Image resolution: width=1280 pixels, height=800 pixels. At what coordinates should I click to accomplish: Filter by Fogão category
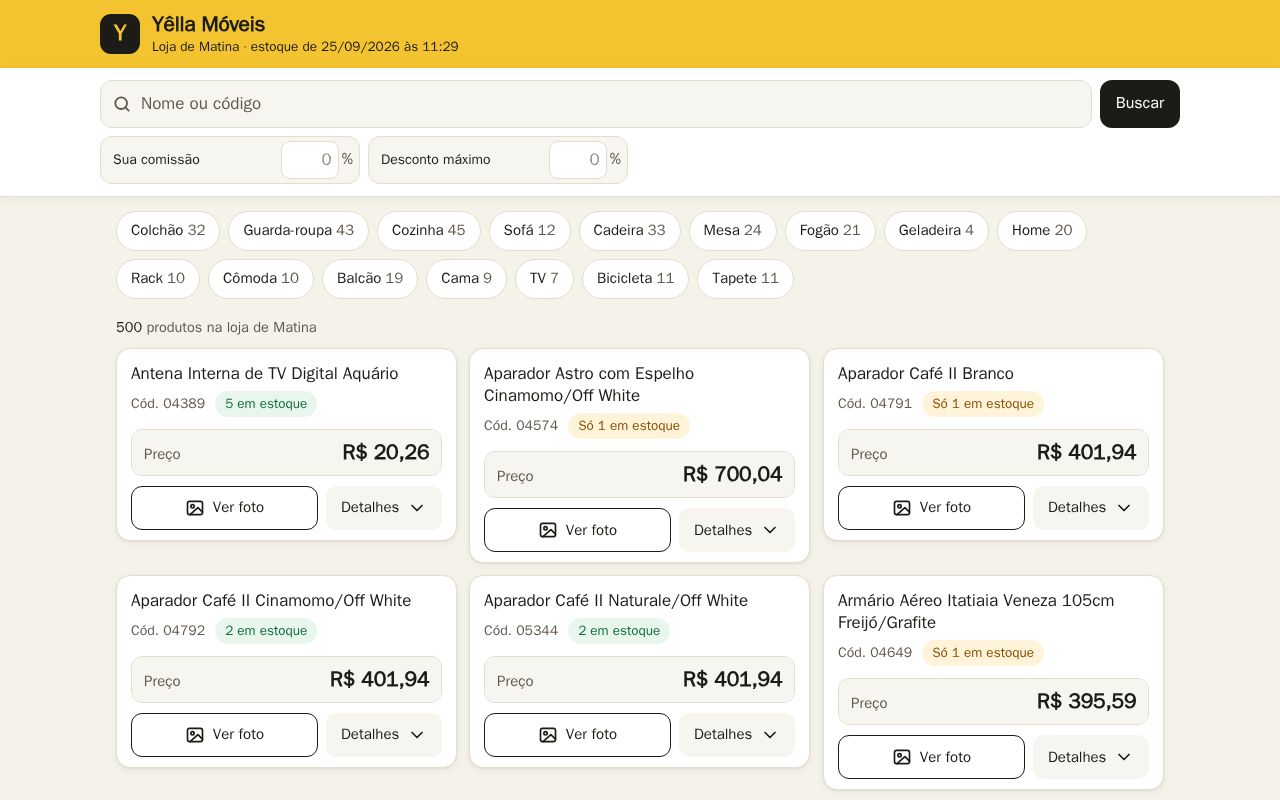(x=830, y=231)
